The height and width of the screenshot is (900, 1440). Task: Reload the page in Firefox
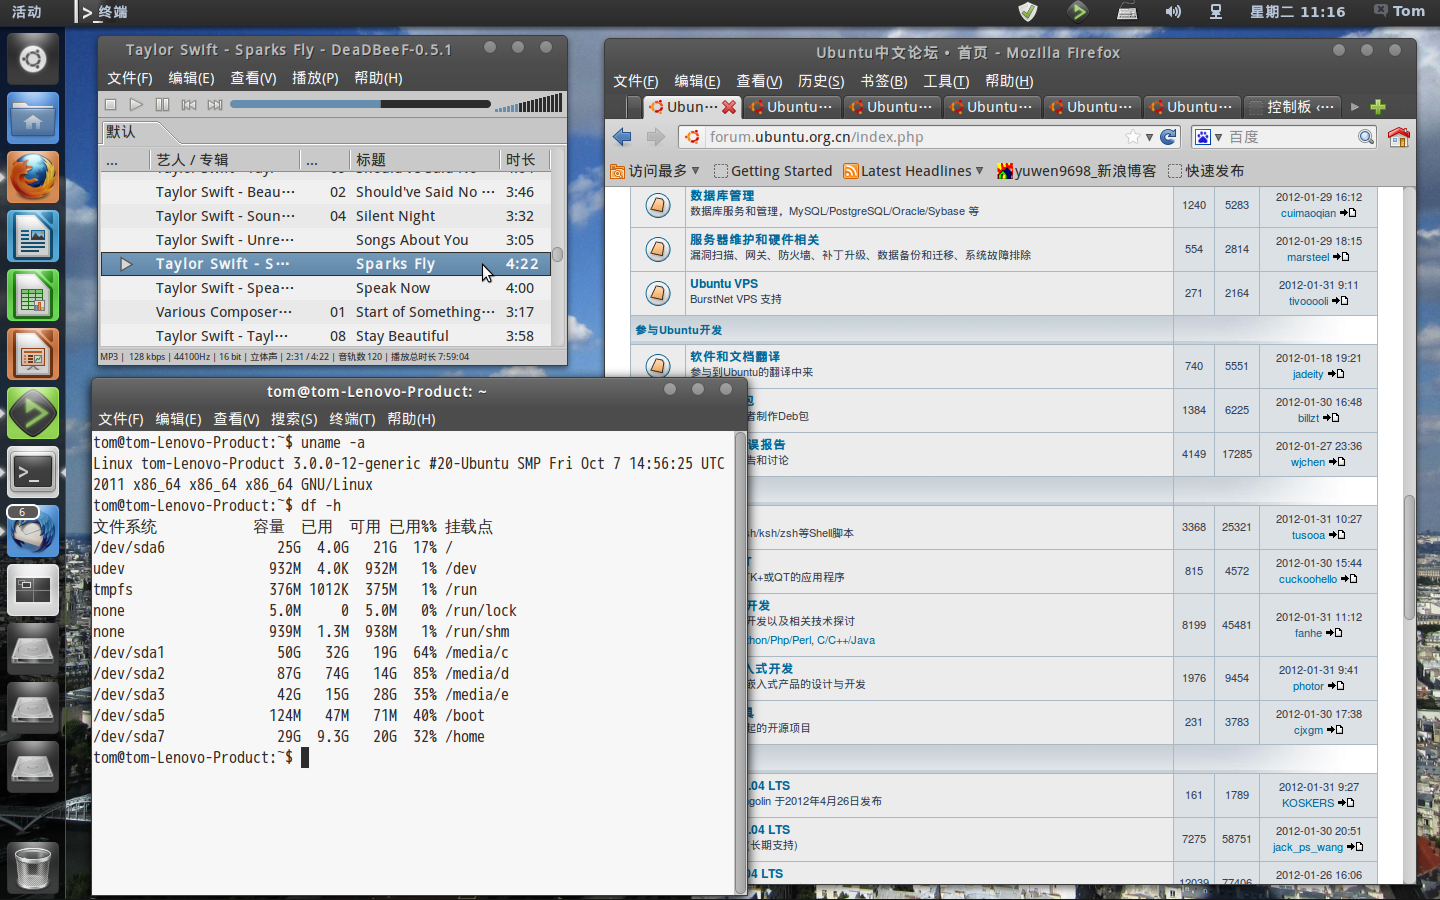click(1168, 137)
